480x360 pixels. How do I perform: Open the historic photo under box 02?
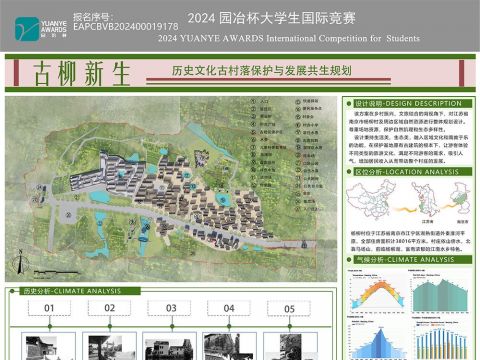(109, 347)
